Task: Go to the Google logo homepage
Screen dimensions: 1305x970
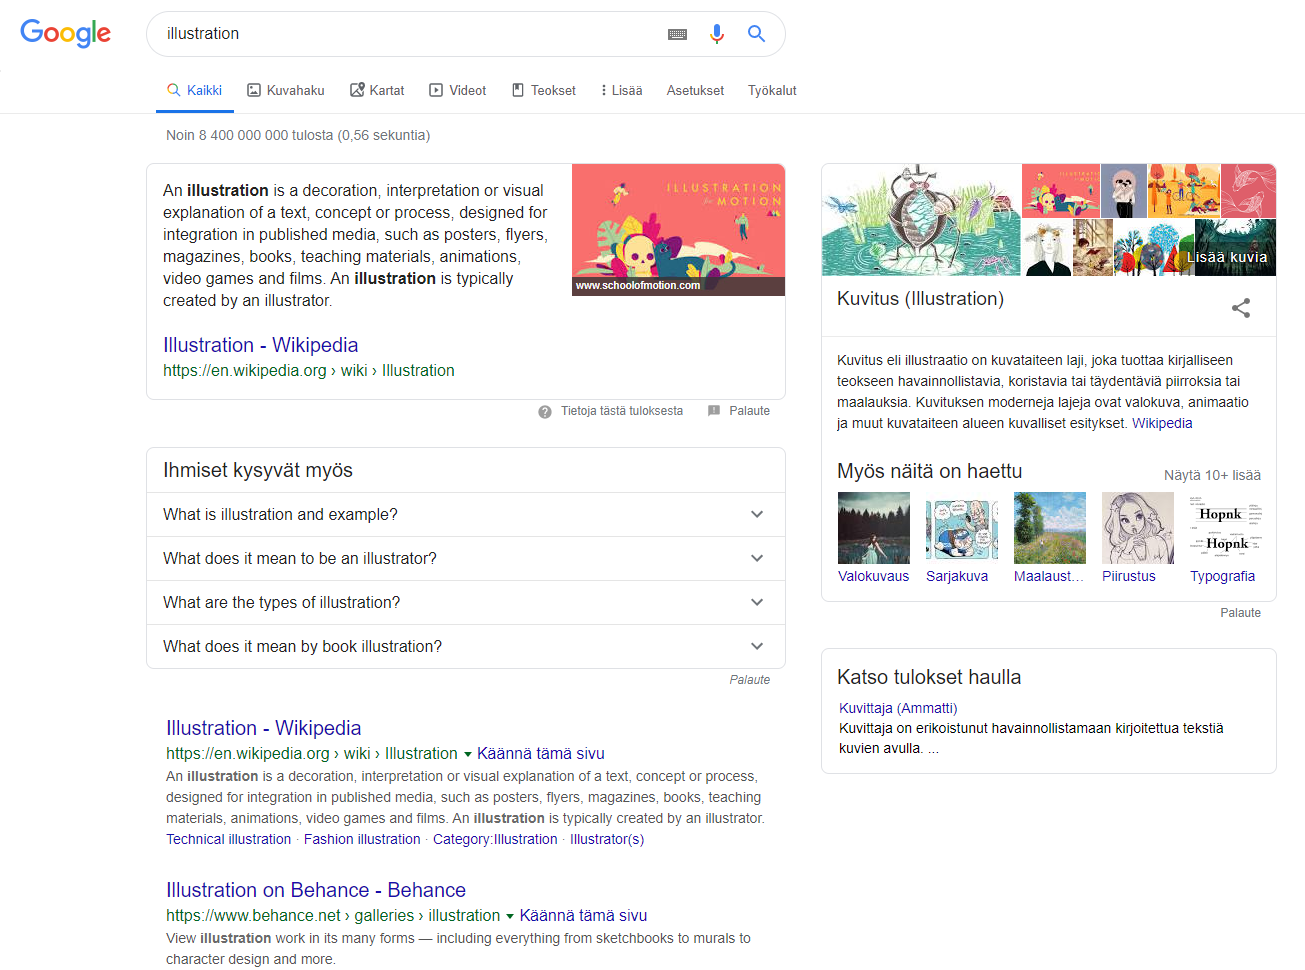Action: [66, 33]
